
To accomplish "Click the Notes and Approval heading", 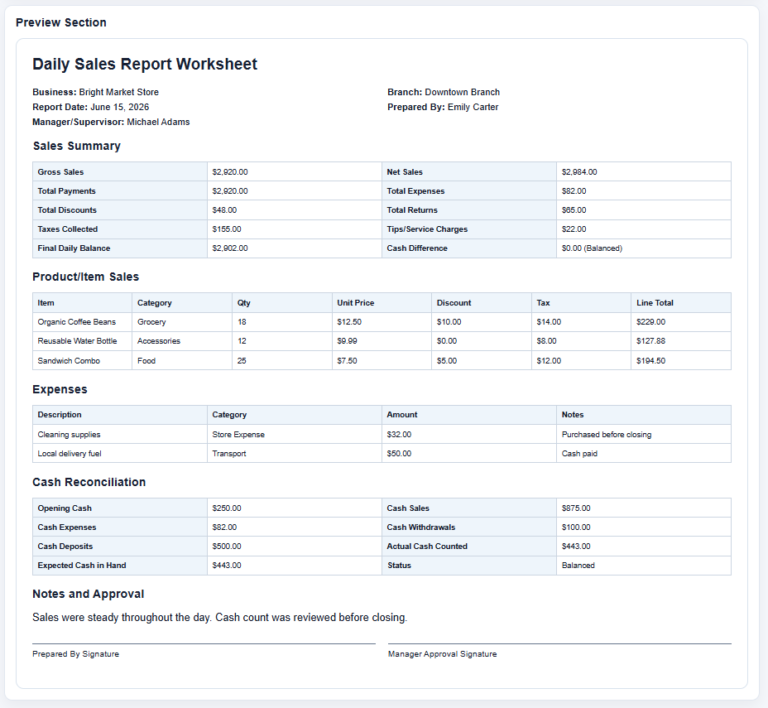I will 88,594.
